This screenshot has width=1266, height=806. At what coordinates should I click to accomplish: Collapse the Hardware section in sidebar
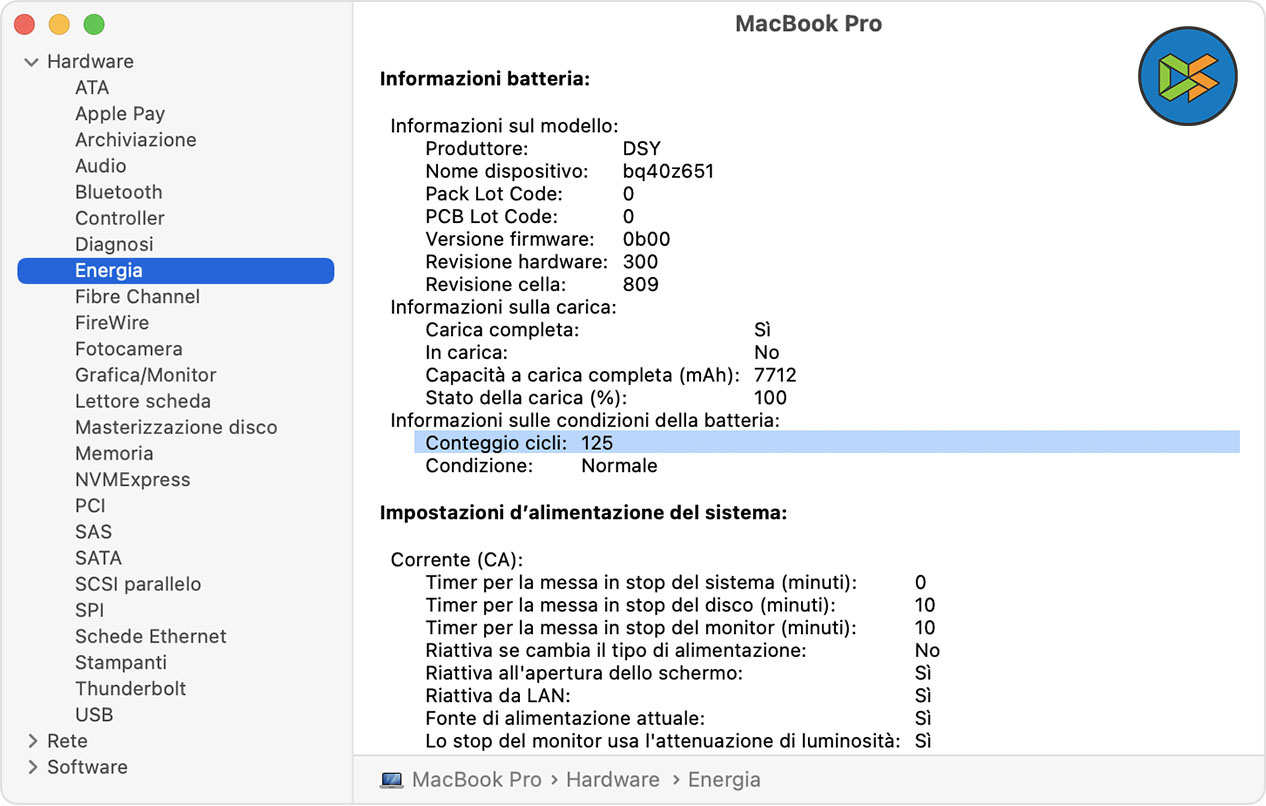coord(31,62)
